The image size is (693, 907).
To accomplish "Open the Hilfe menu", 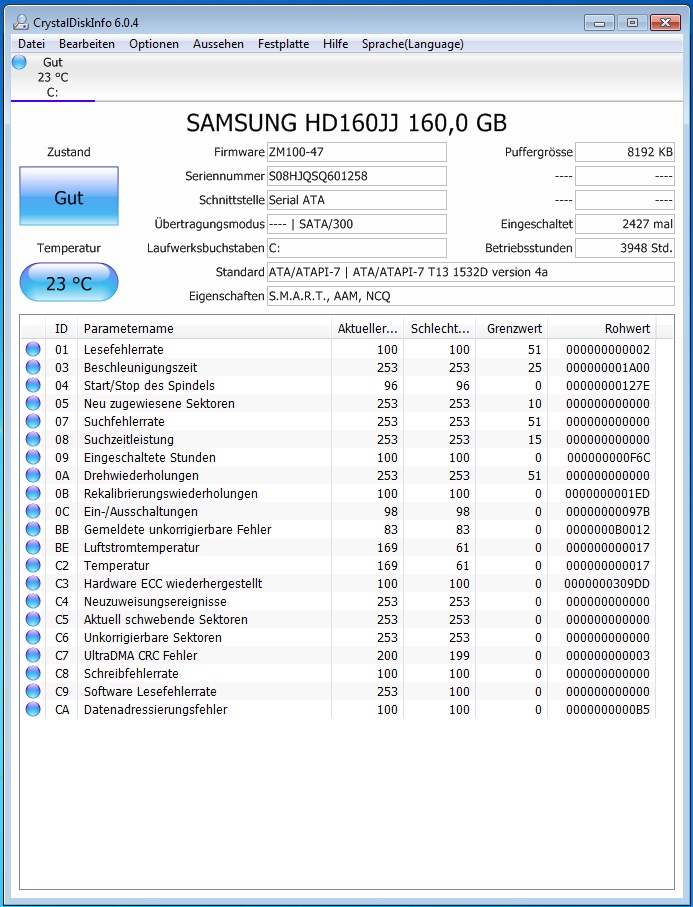I will click(336, 44).
